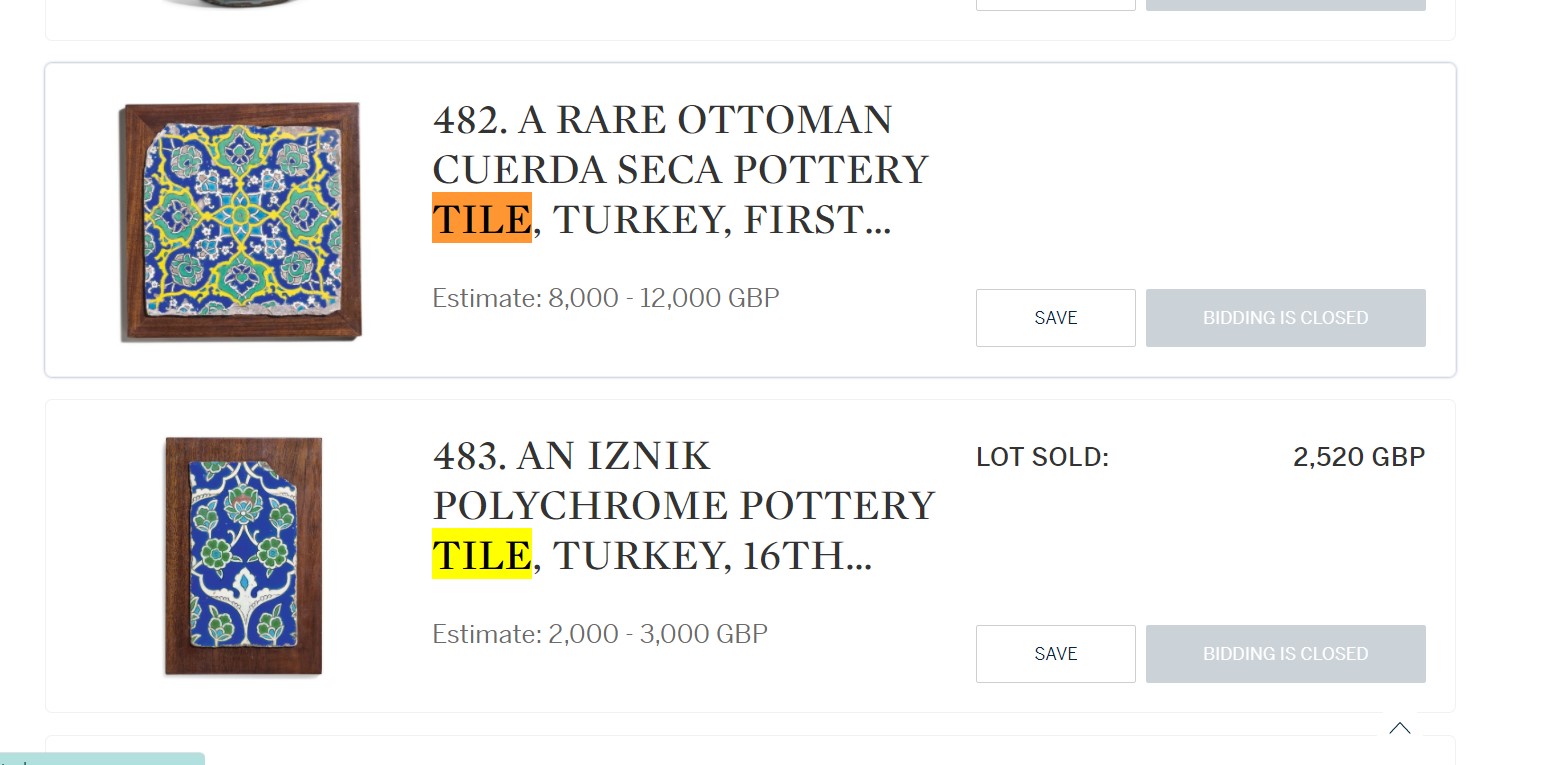Save lot 482 Ottoman cuerda seca tile
The height and width of the screenshot is (765, 1548).
pos(1056,318)
